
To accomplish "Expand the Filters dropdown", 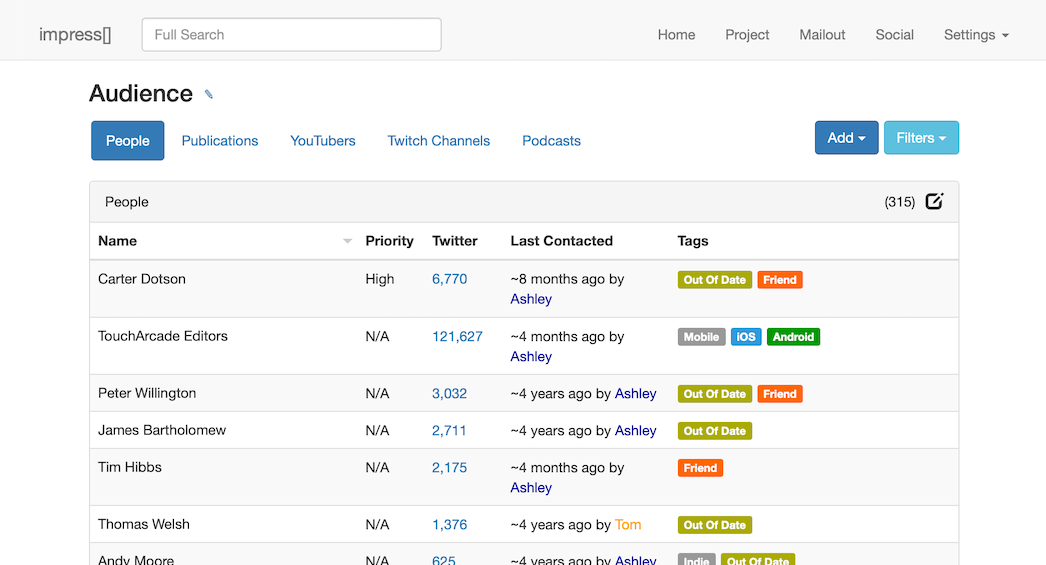I will point(920,138).
